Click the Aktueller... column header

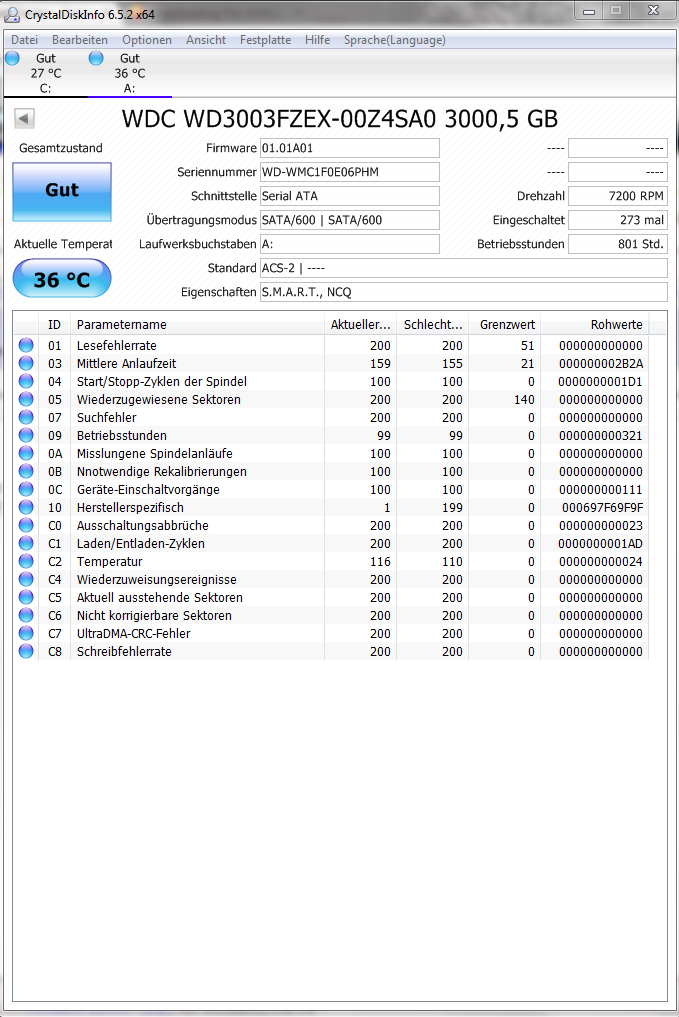click(x=361, y=324)
